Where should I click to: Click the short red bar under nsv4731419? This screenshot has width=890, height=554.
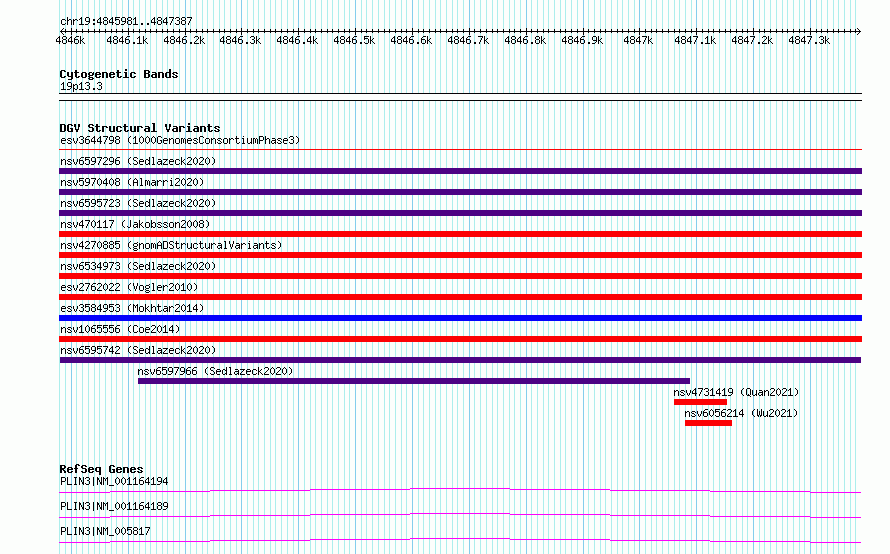tap(700, 402)
